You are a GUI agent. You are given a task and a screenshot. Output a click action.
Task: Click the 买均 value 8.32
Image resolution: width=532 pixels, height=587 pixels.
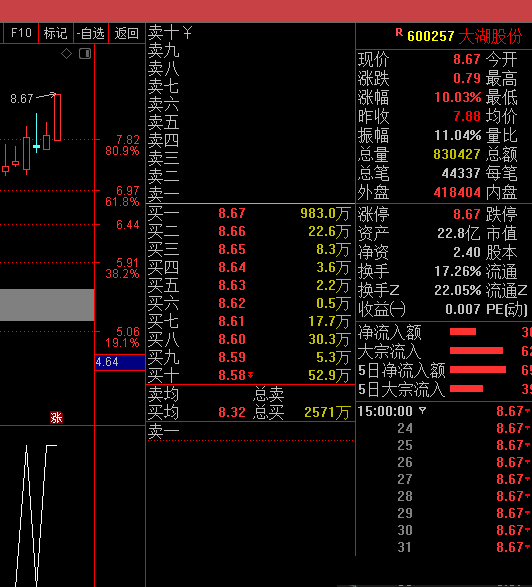[232, 413]
